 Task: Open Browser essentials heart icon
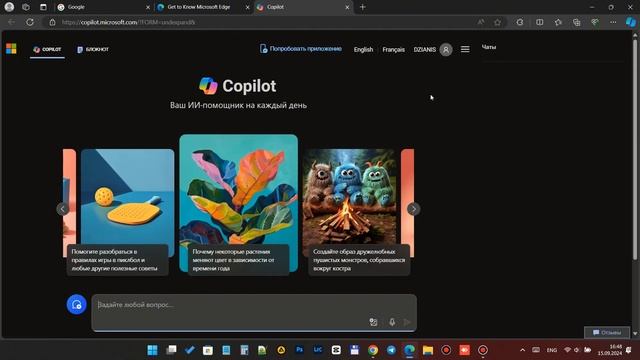(595, 22)
